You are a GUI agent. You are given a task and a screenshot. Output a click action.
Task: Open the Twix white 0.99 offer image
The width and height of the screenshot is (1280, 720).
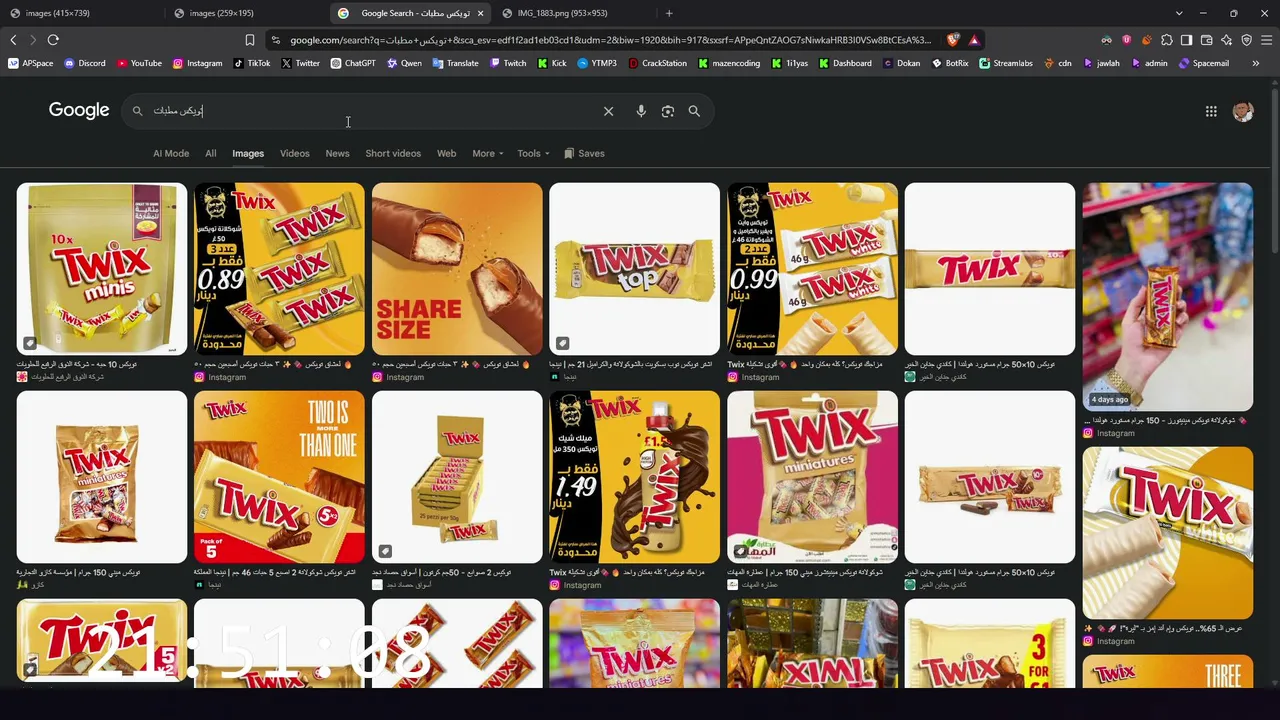point(812,269)
